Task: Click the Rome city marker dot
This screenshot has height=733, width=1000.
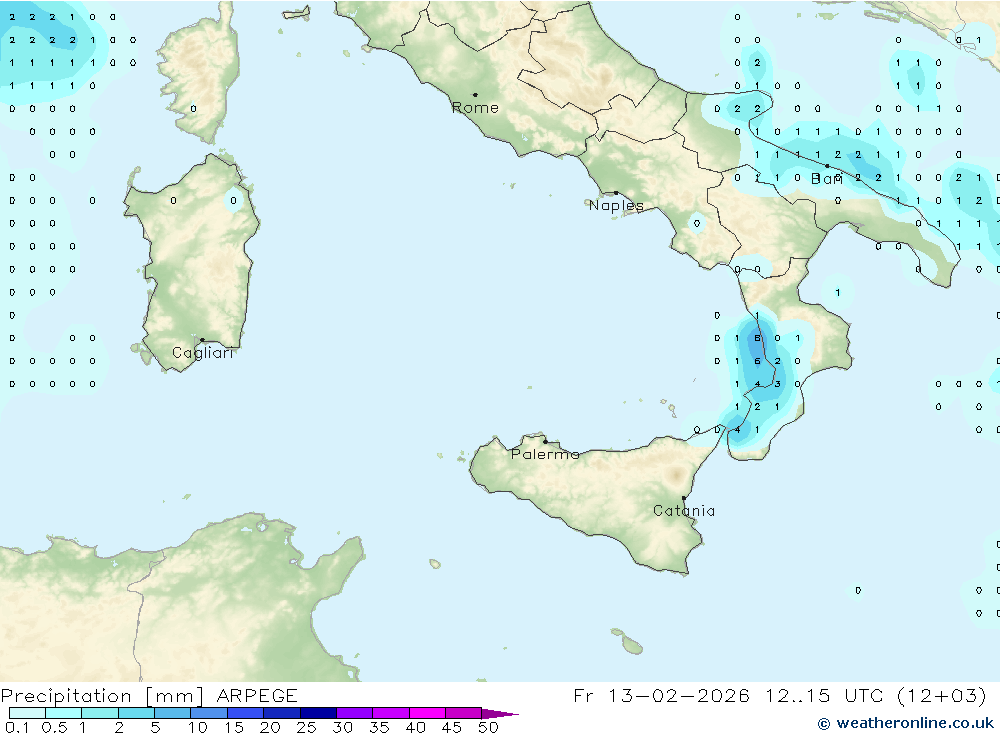Action: [x=475, y=95]
